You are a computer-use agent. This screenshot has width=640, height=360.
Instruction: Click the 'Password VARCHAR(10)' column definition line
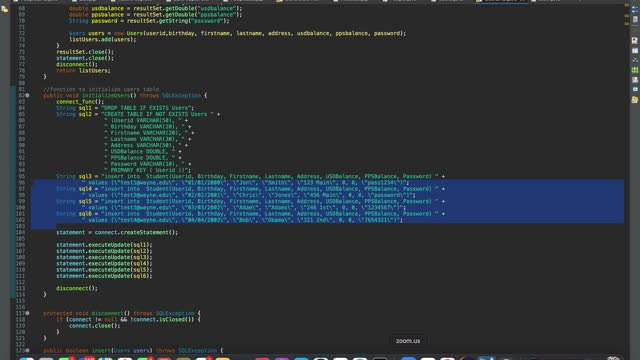point(148,164)
